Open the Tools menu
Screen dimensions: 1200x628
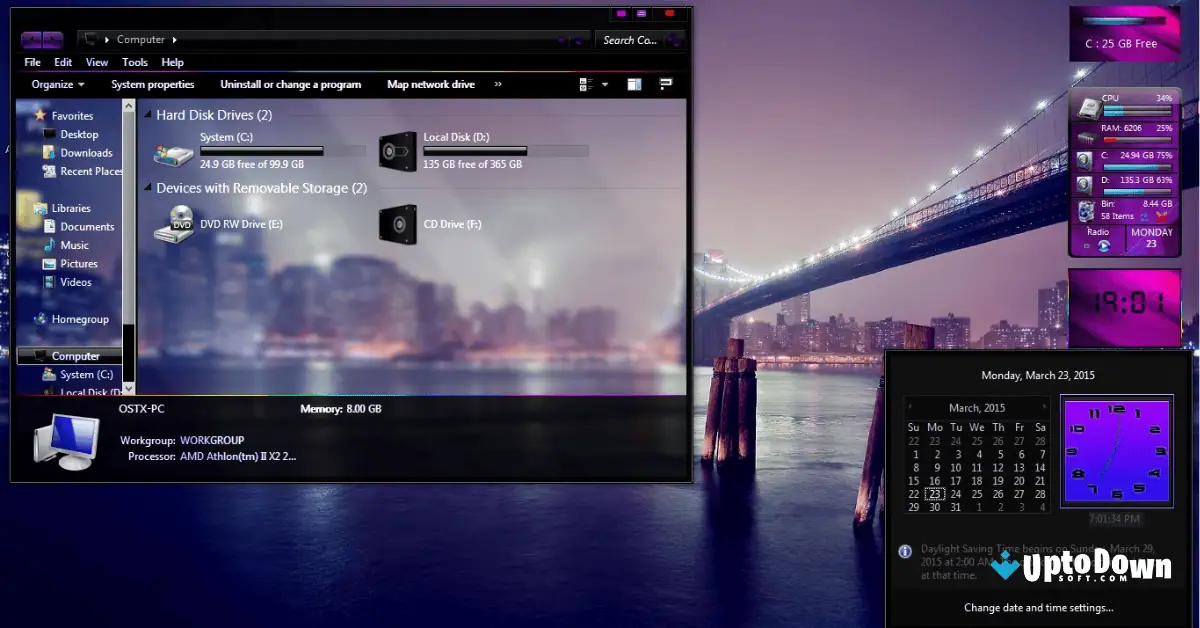point(134,61)
